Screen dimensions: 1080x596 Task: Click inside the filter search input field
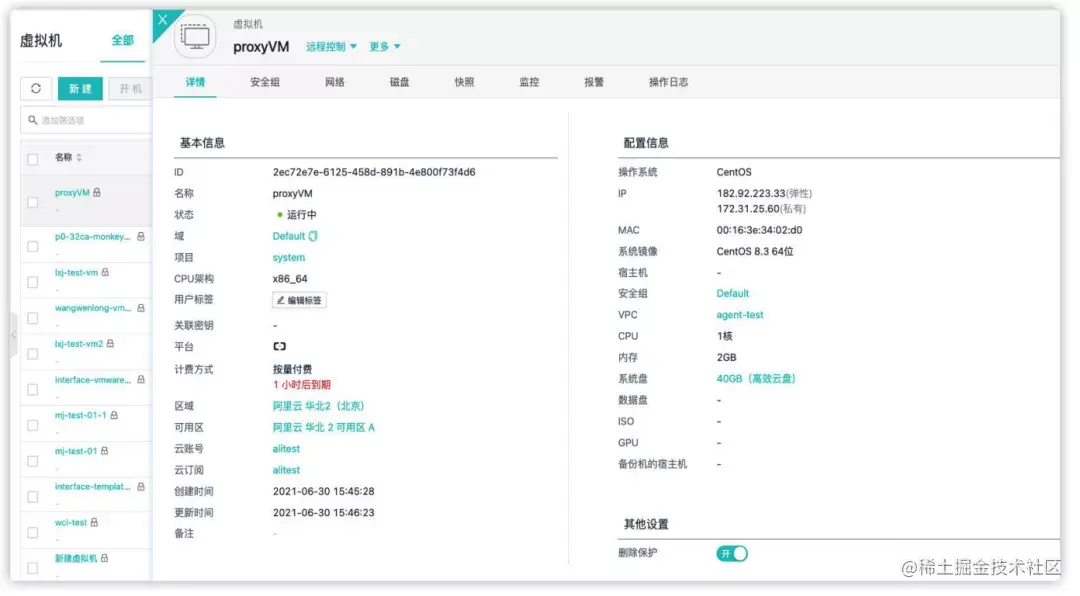coord(70,120)
